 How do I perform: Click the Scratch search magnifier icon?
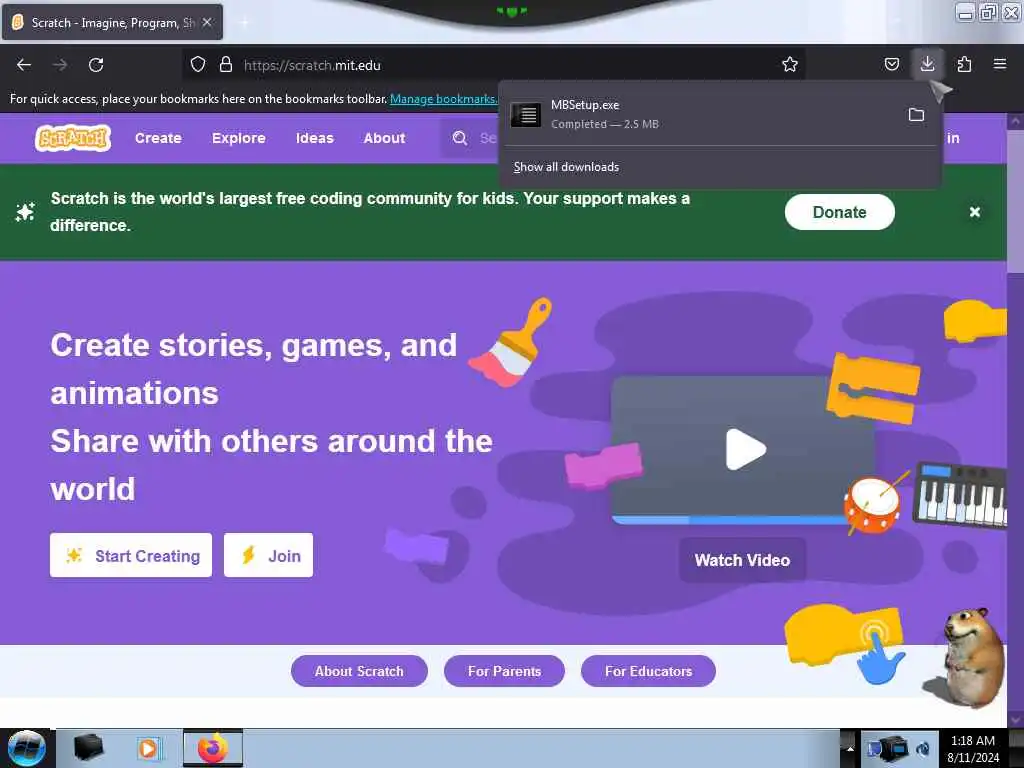click(x=460, y=138)
